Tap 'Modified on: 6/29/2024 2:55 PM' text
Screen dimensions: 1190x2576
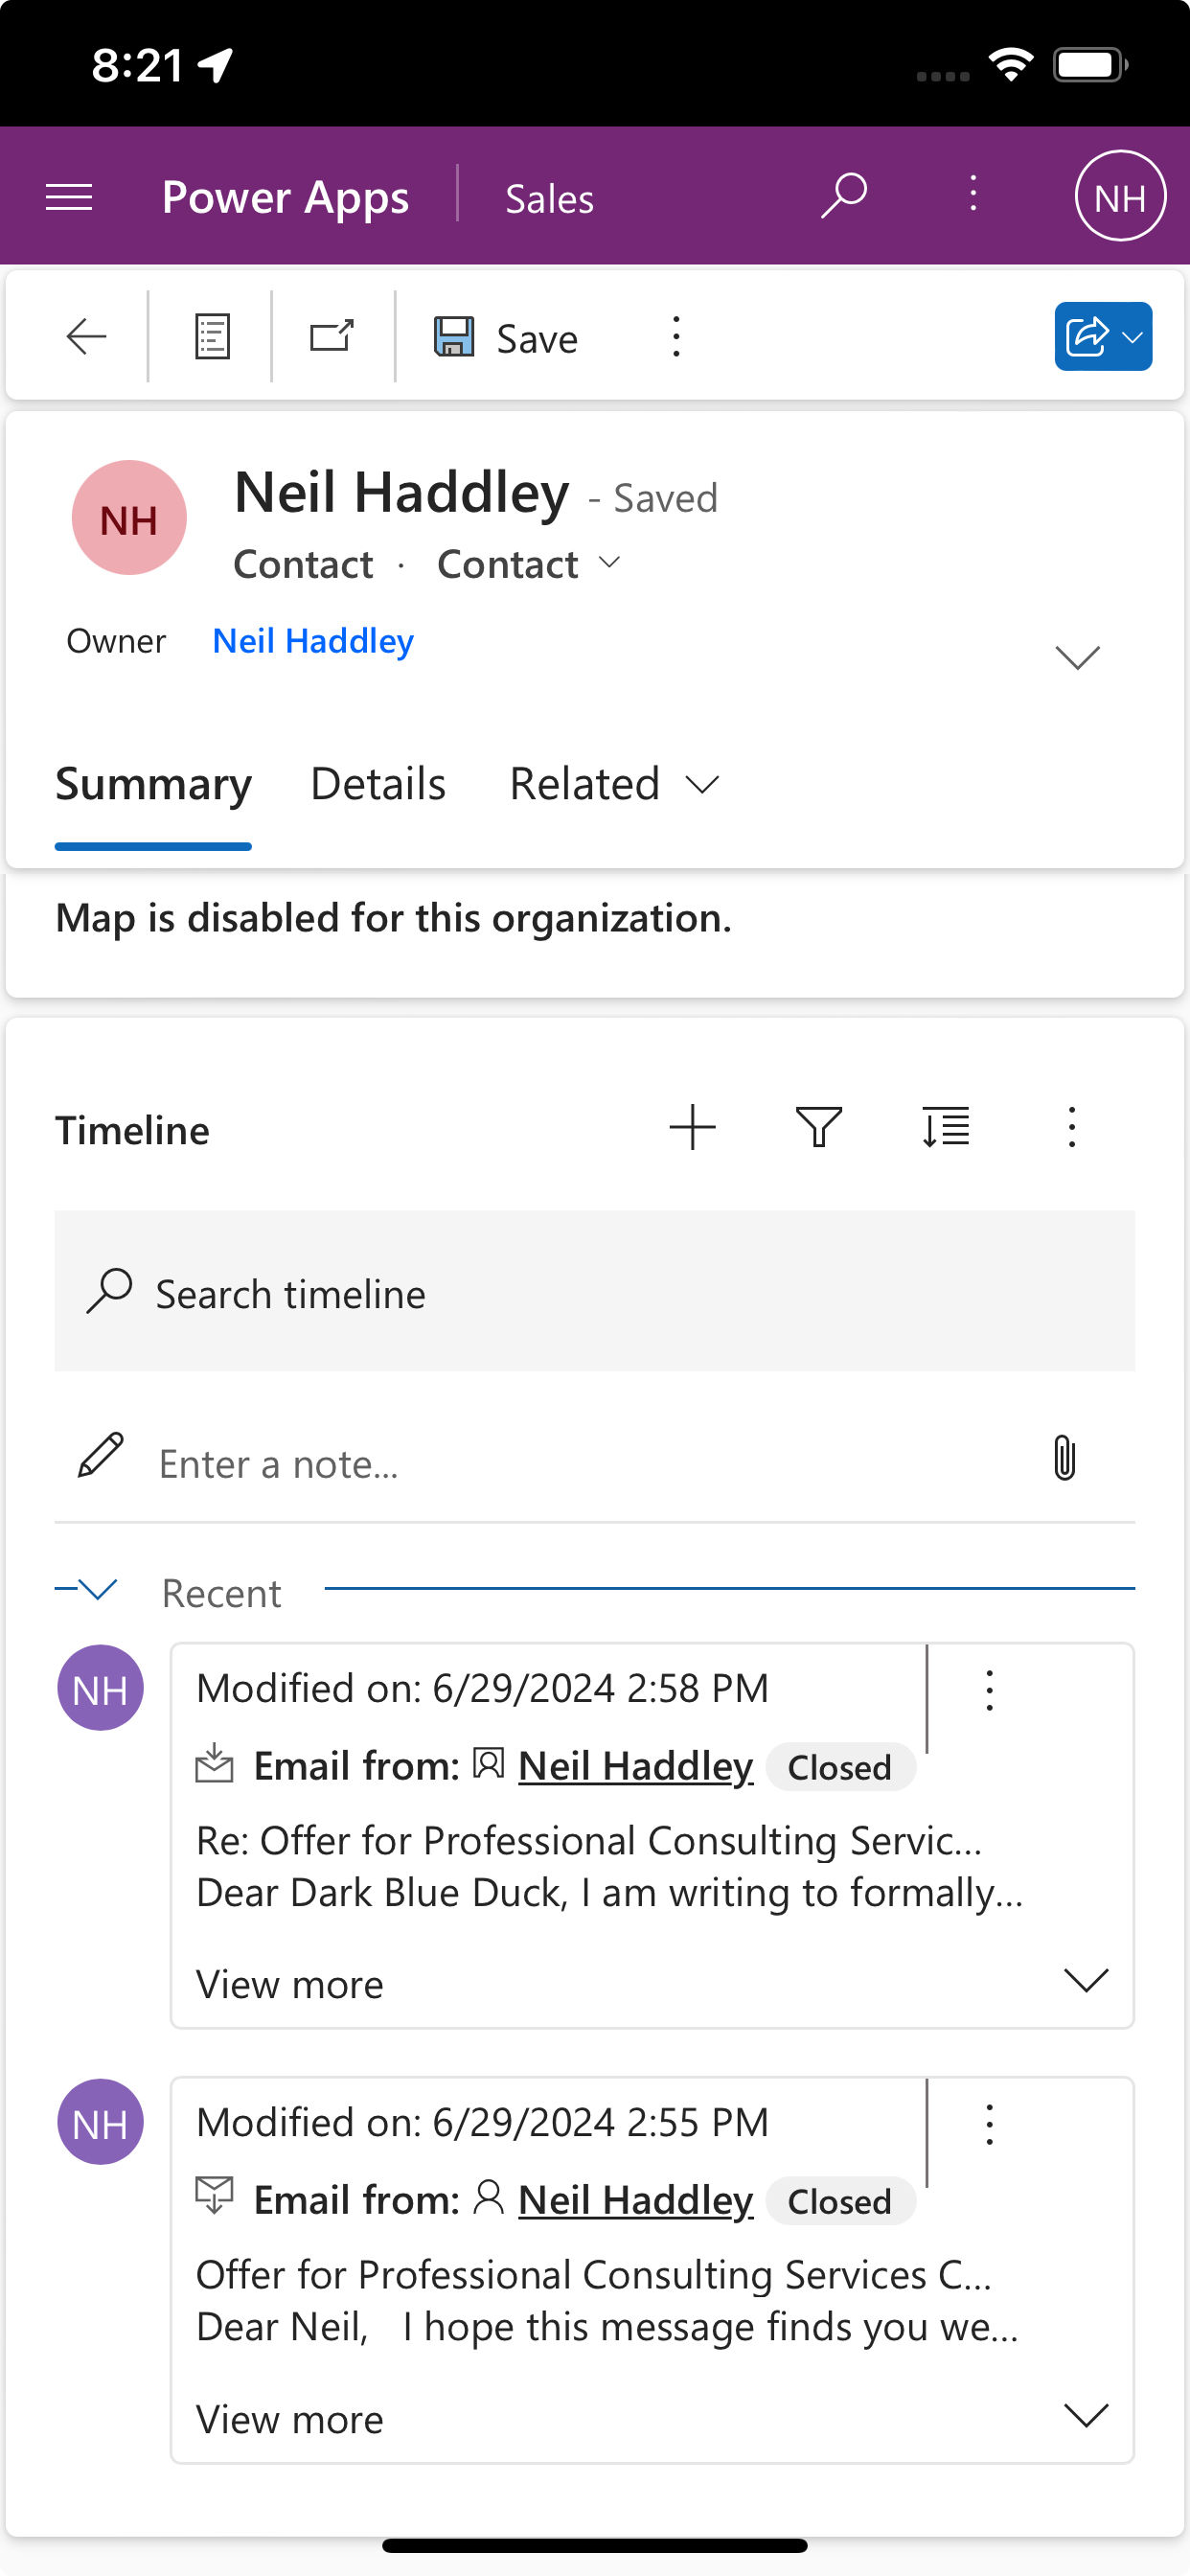tap(483, 2123)
